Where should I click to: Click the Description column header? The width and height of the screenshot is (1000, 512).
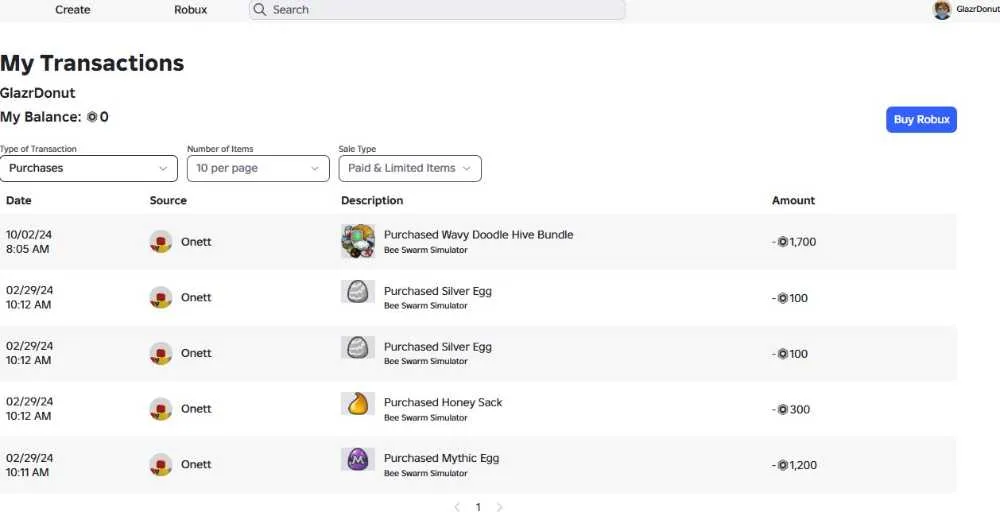point(372,200)
